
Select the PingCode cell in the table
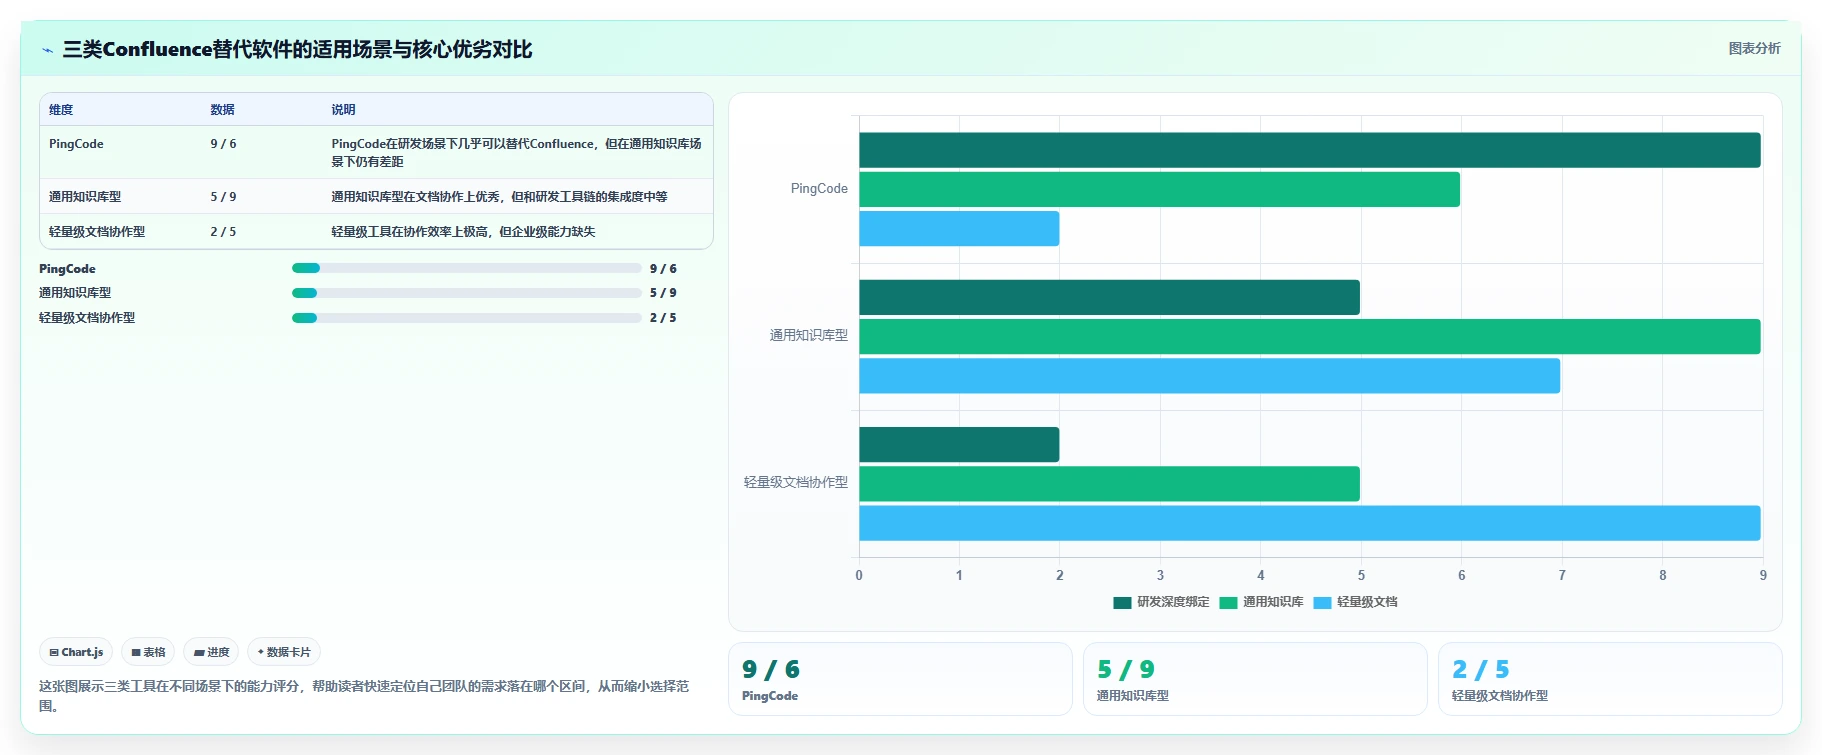click(76, 144)
